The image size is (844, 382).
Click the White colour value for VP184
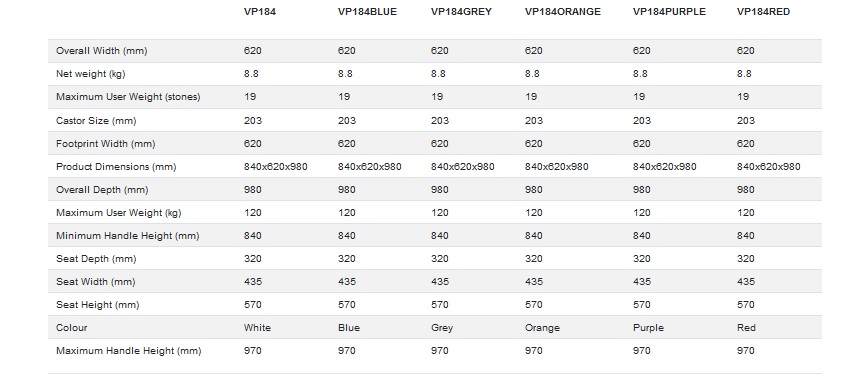(257, 328)
